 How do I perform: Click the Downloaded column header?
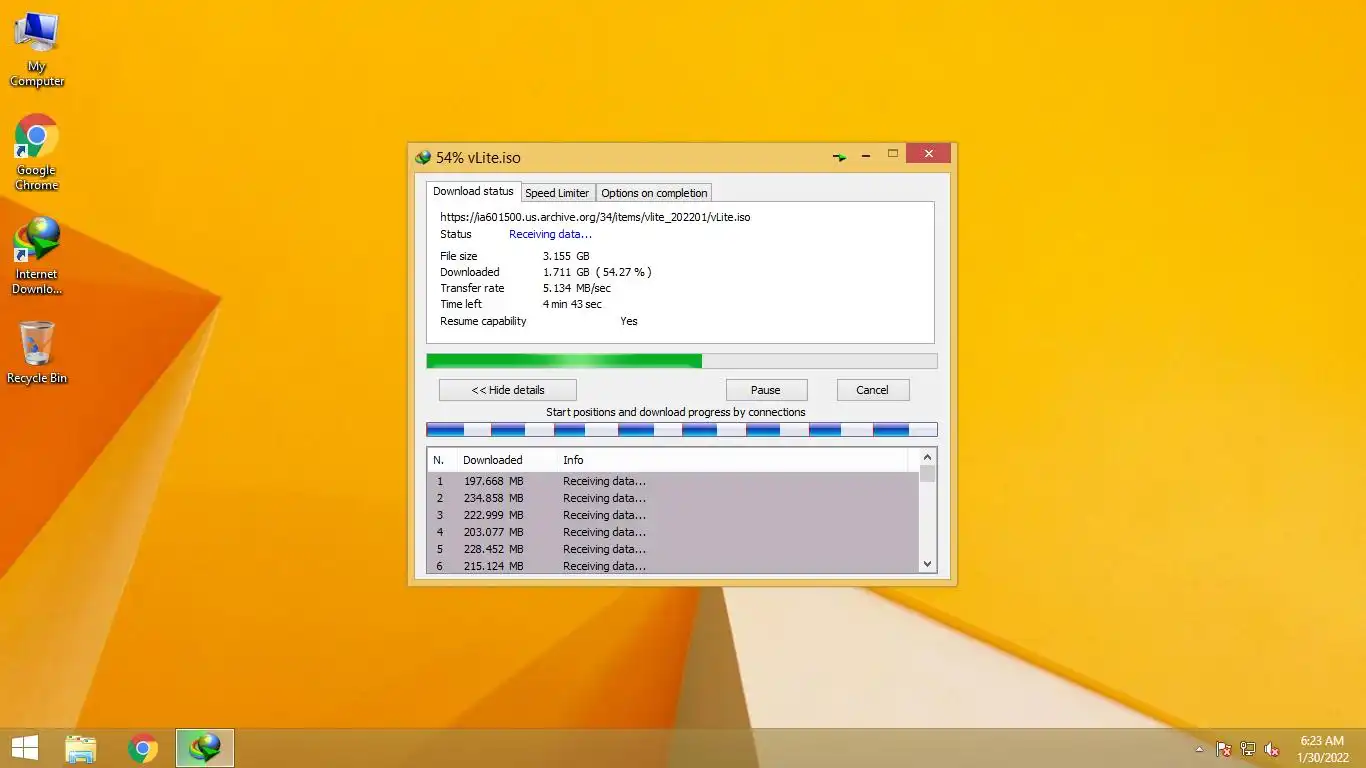click(x=506, y=460)
